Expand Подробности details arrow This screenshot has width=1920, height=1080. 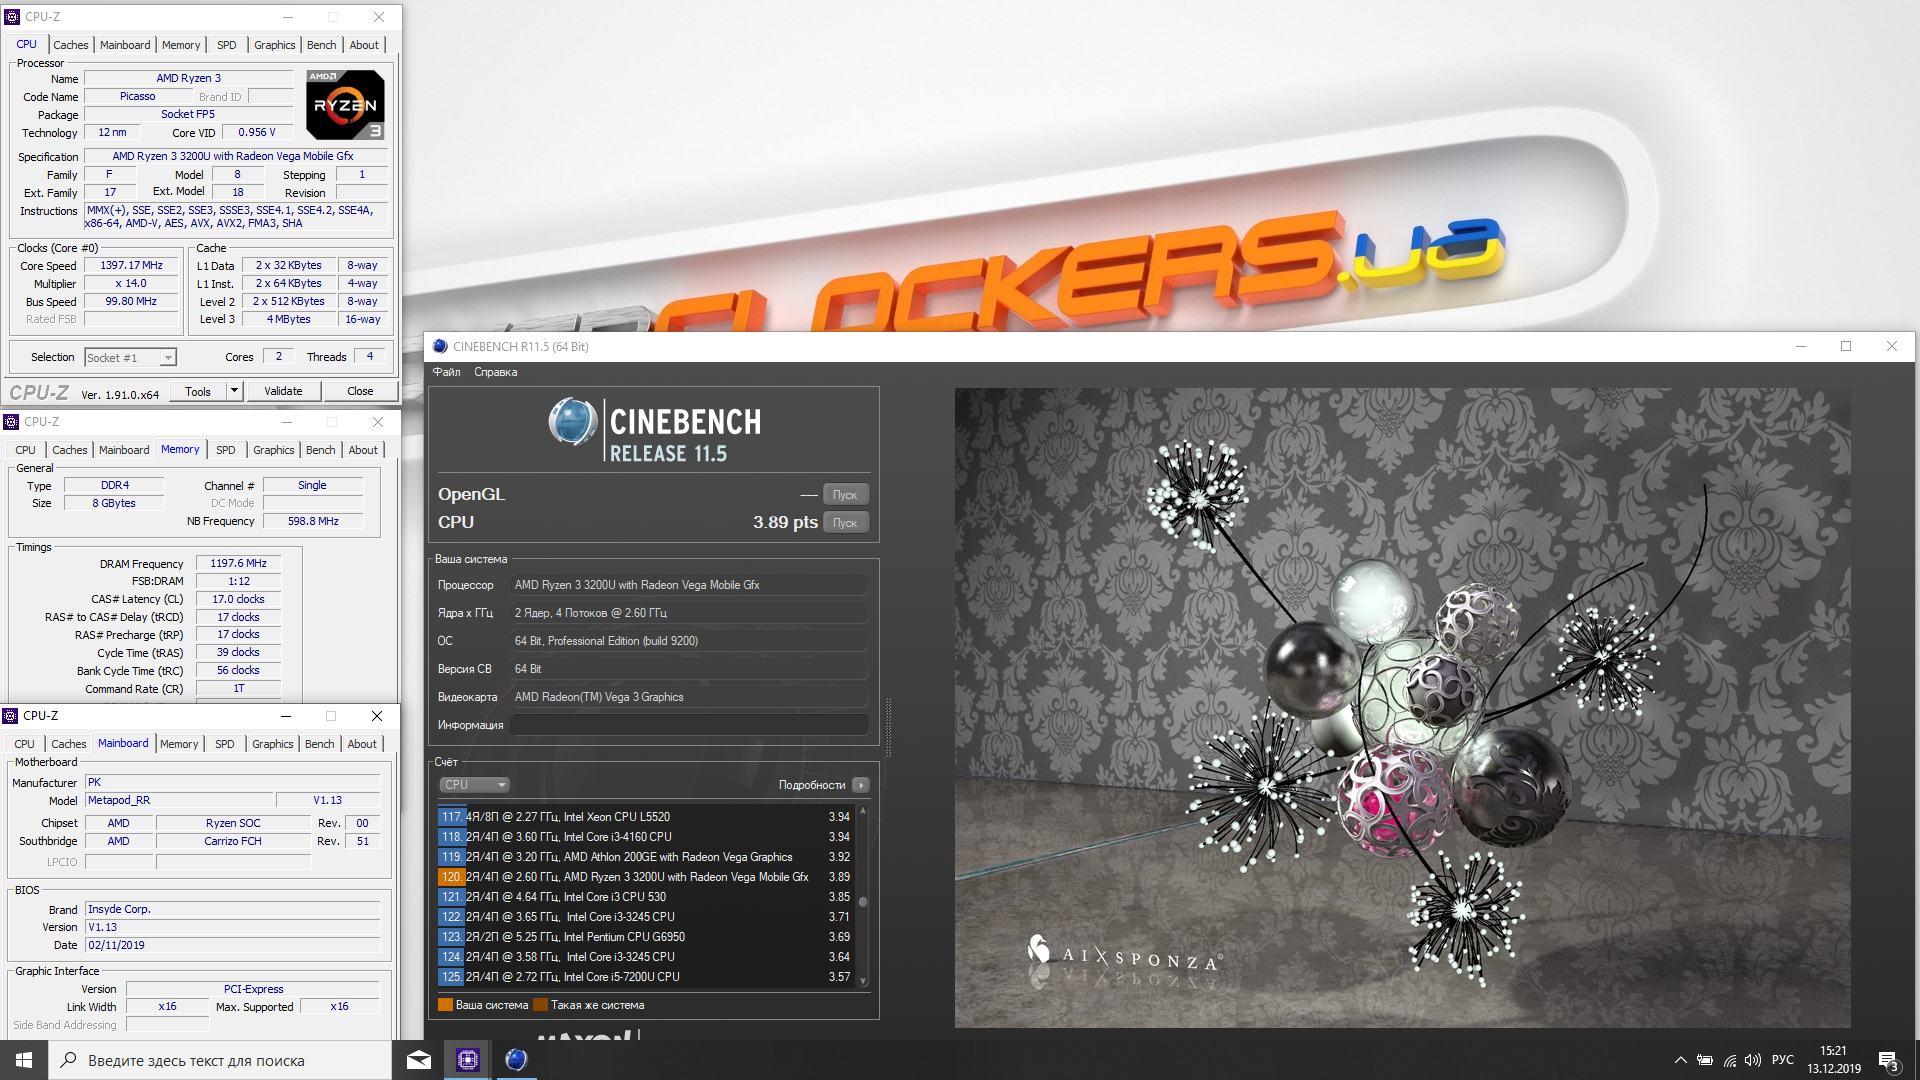[861, 785]
